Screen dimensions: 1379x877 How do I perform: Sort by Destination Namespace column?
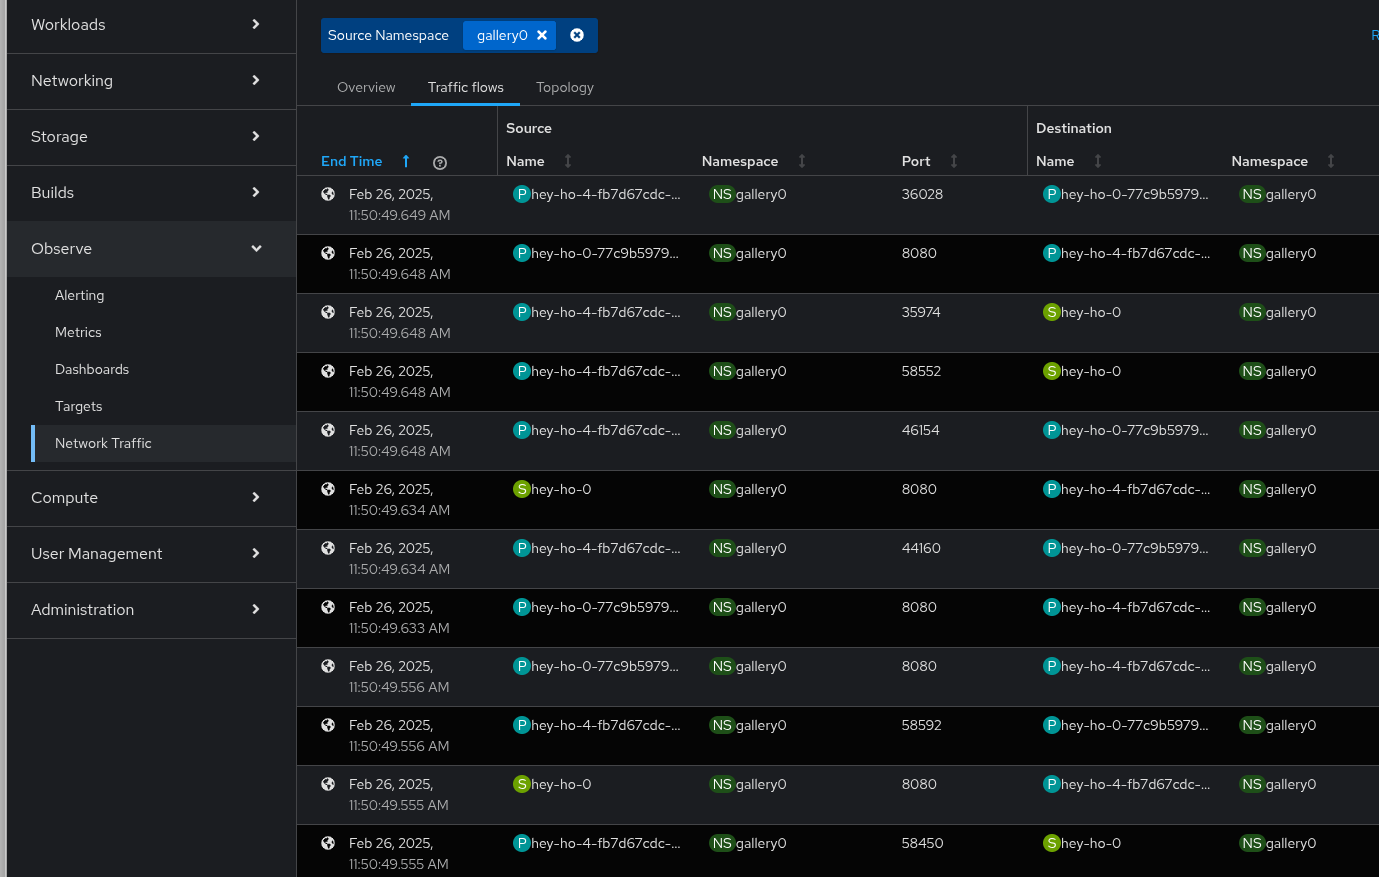click(1330, 161)
